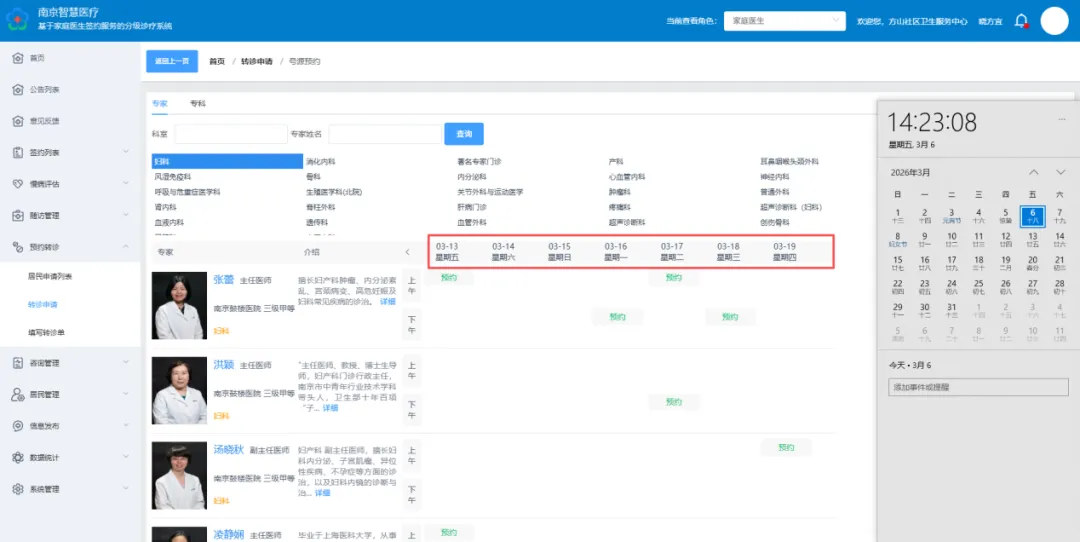Open the 首页 home icon in the sidebar

pyautogui.click(x=19, y=59)
